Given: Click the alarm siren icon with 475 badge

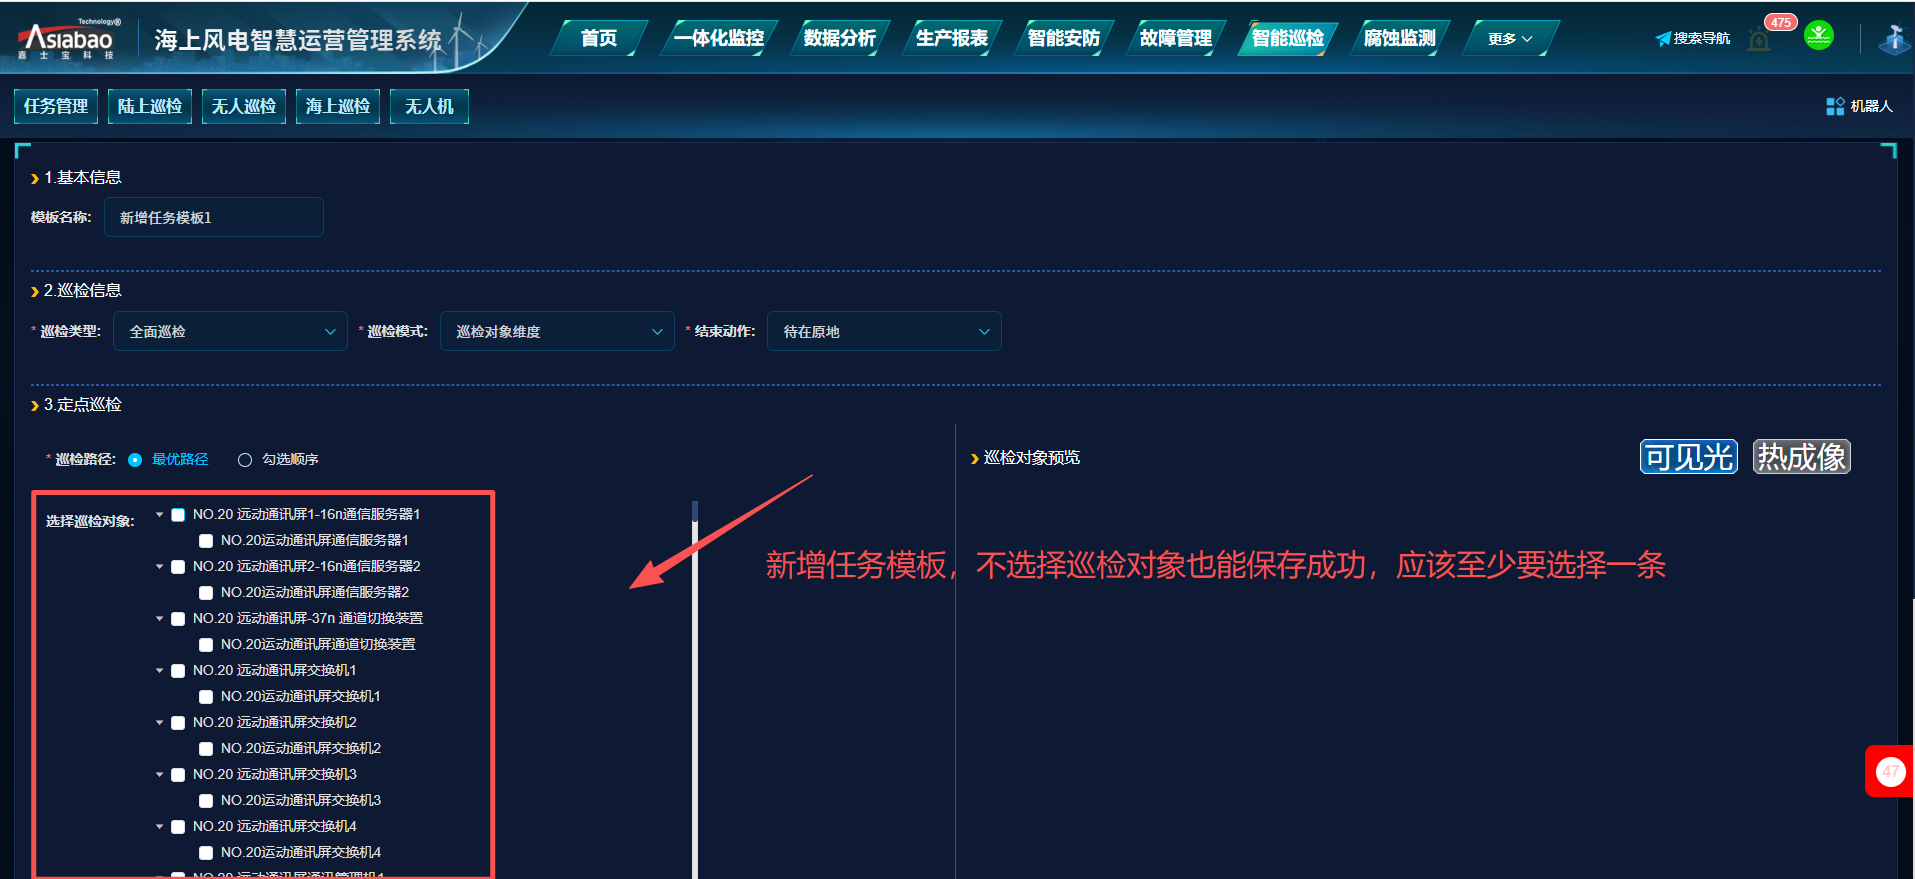Looking at the screenshot, I should tap(1759, 40).
